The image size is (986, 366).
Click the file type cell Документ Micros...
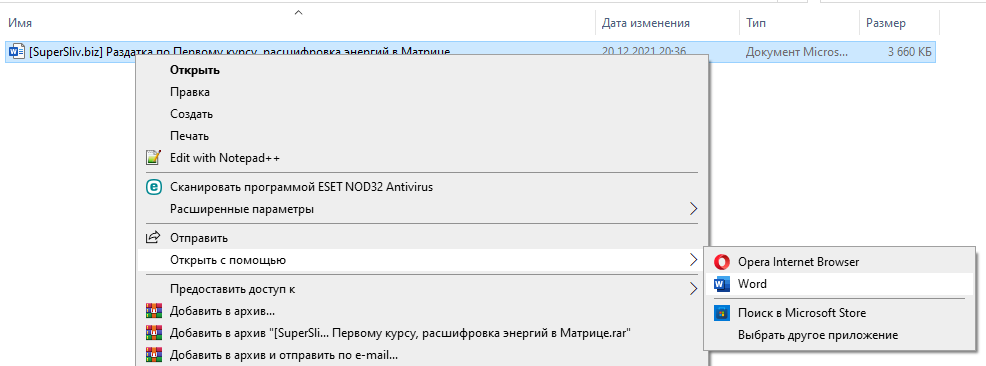[x=797, y=52]
